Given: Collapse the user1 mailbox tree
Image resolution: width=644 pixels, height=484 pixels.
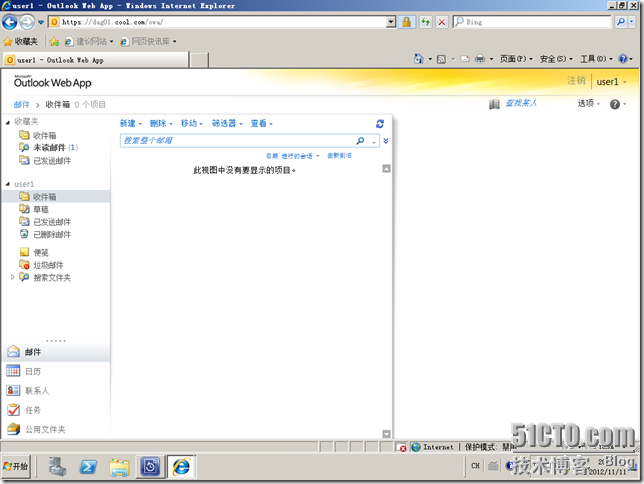Looking at the screenshot, I should point(8,184).
